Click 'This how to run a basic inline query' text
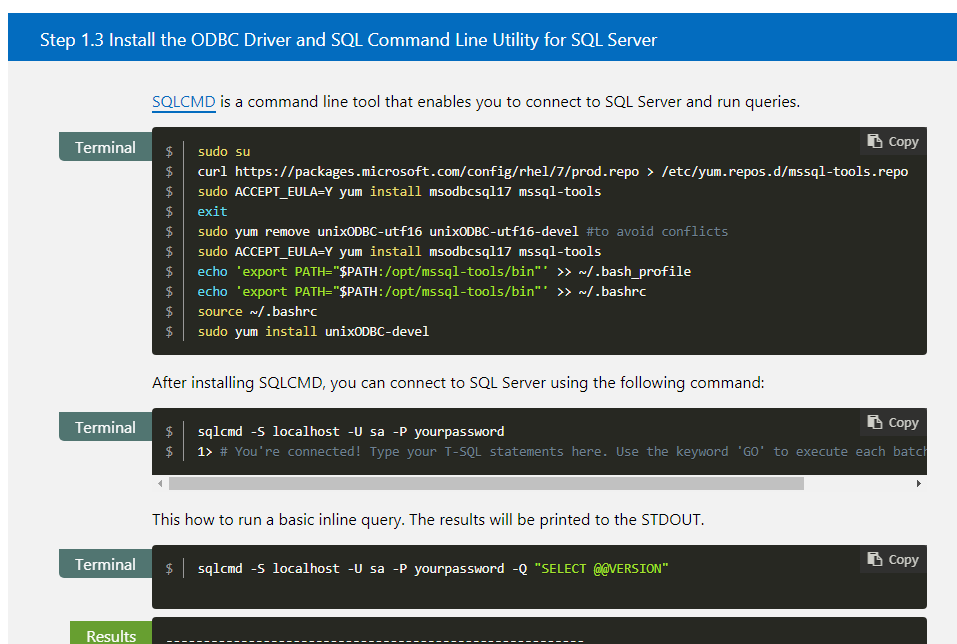 click(x=428, y=519)
